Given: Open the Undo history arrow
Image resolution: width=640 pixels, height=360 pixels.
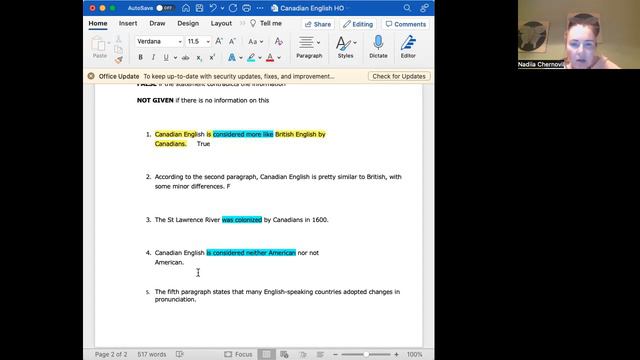Looking at the screenshot, I should click(x=222, y=8).
